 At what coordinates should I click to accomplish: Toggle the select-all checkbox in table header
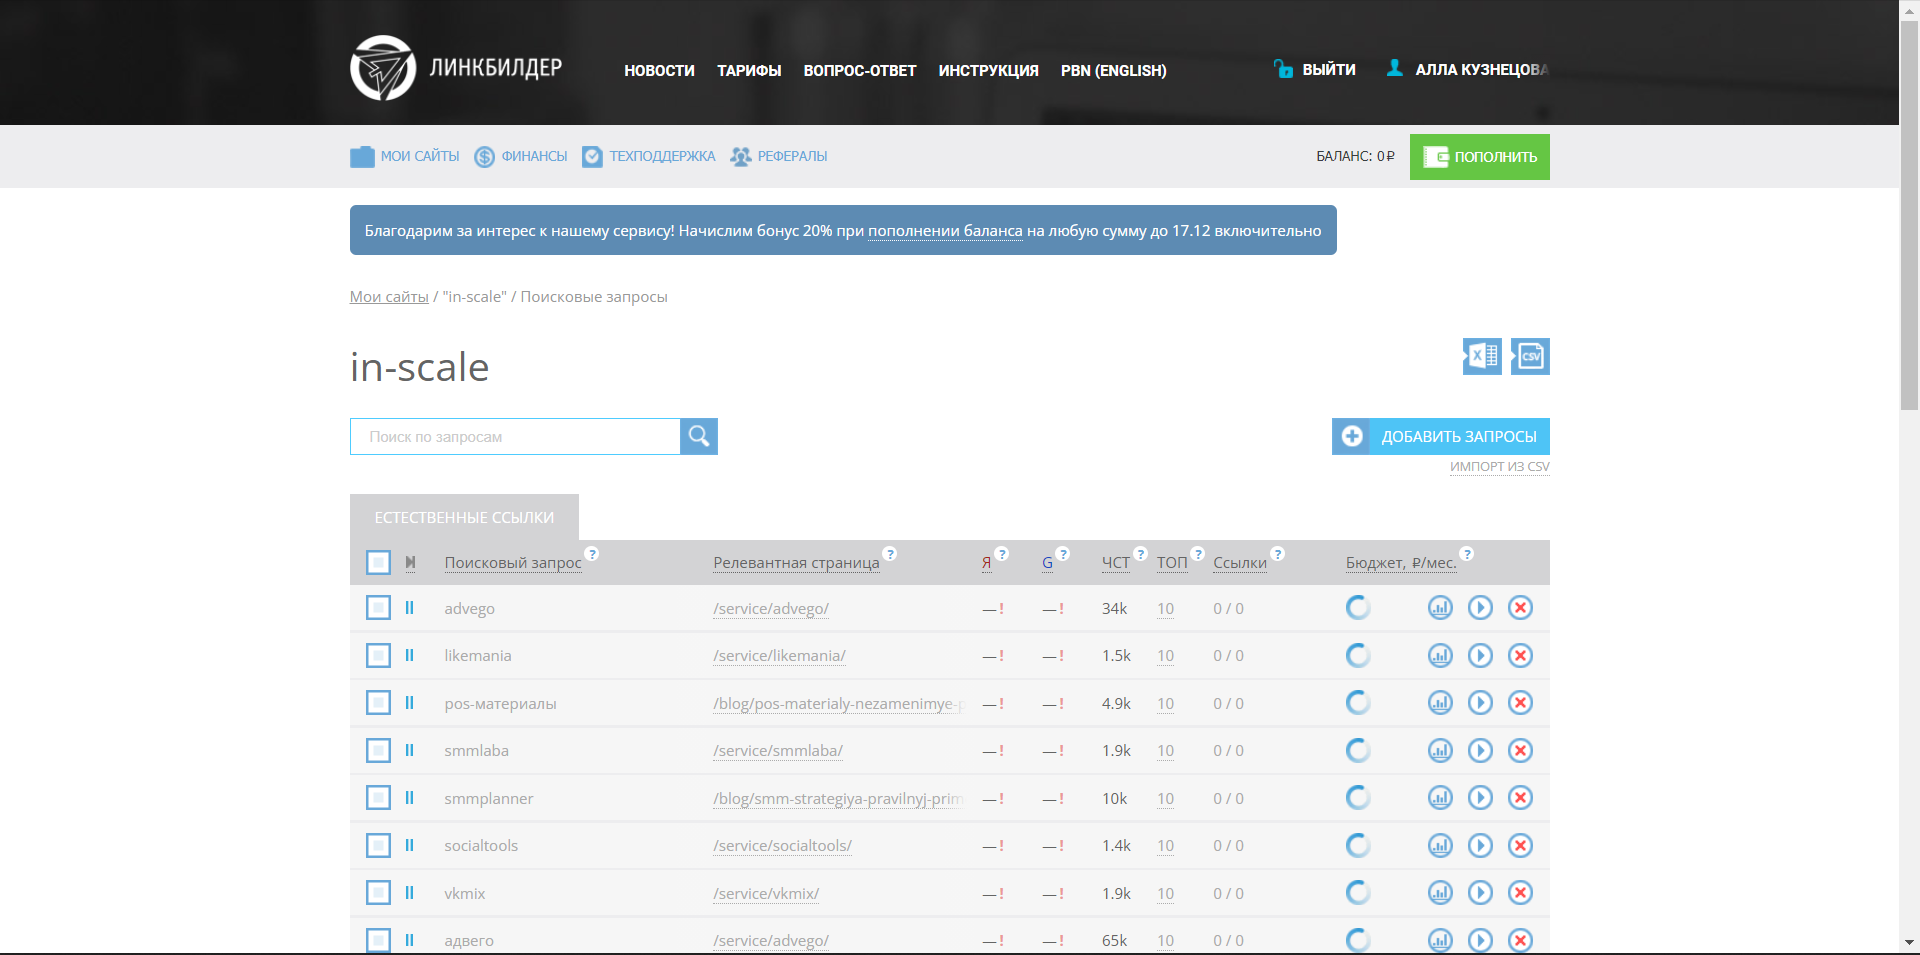pos(378,563)
